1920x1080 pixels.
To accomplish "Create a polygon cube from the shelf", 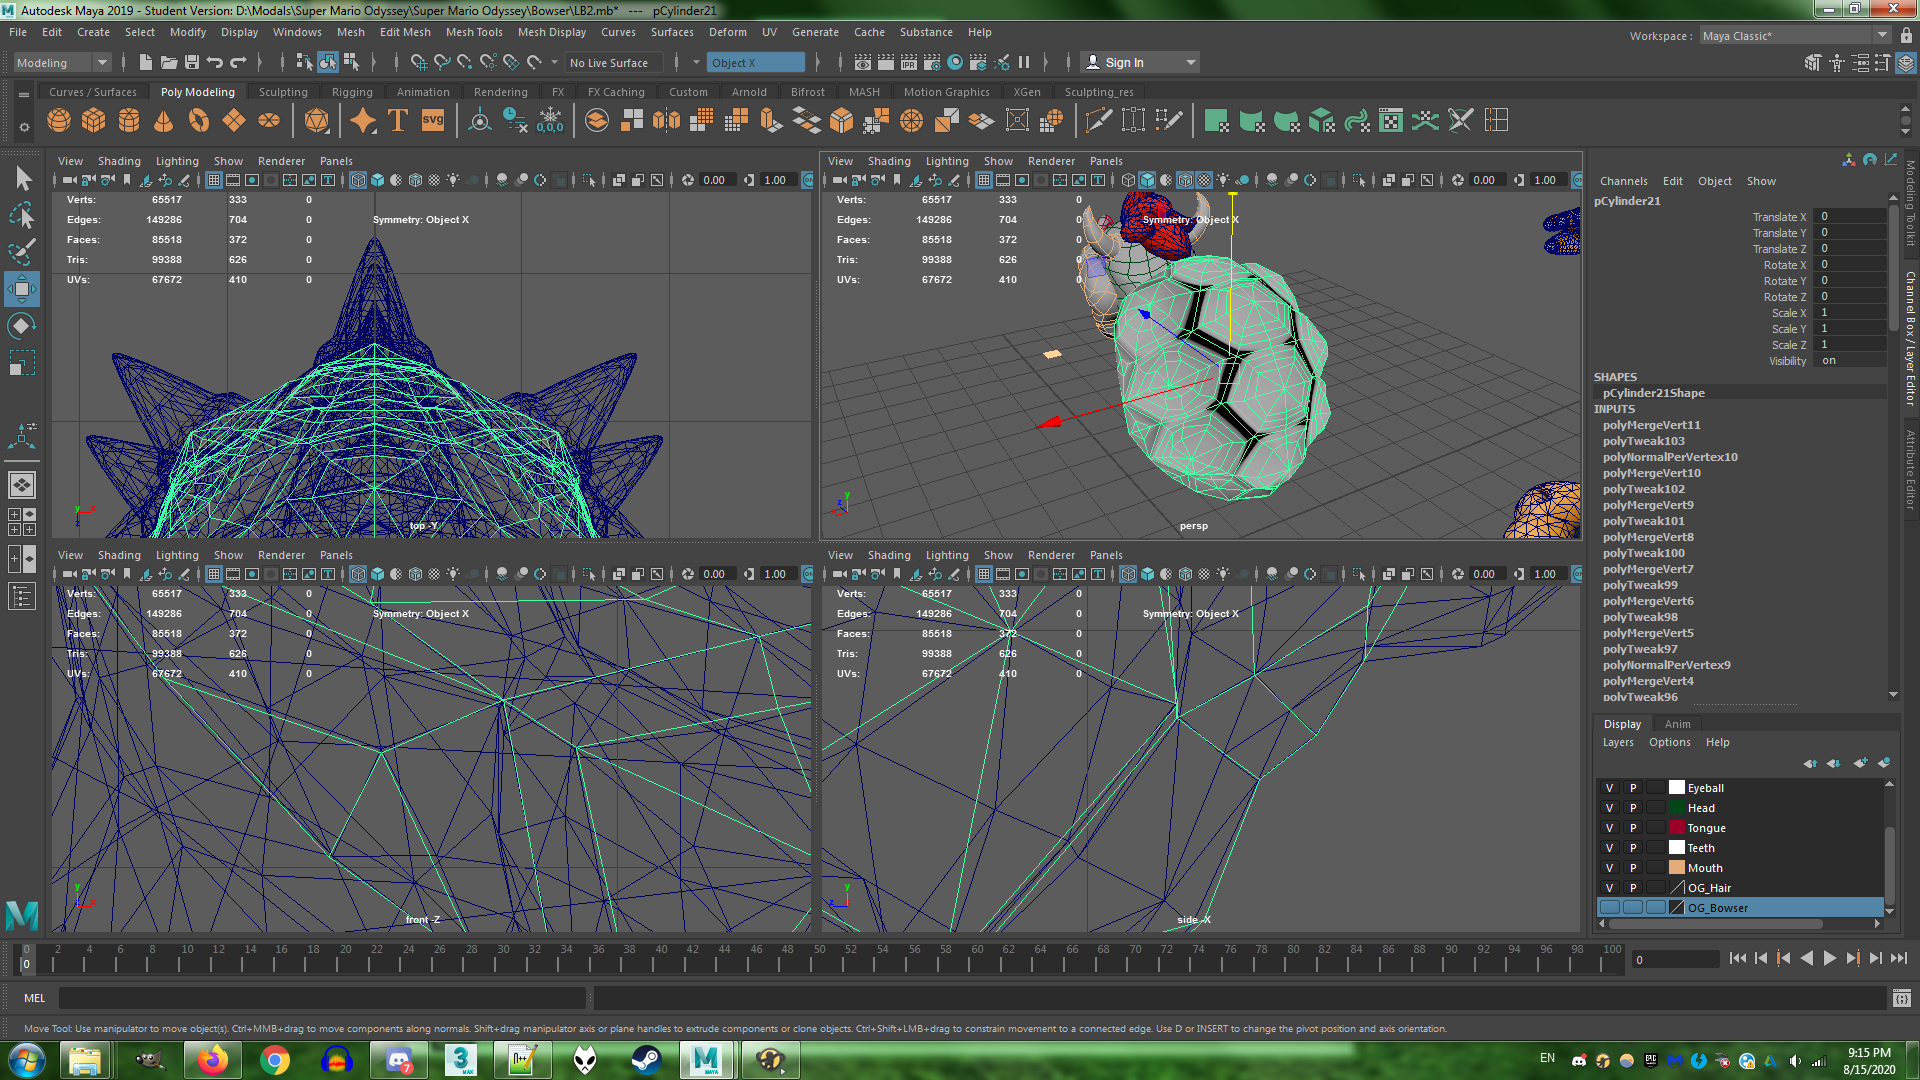I will tap(94, 121).
